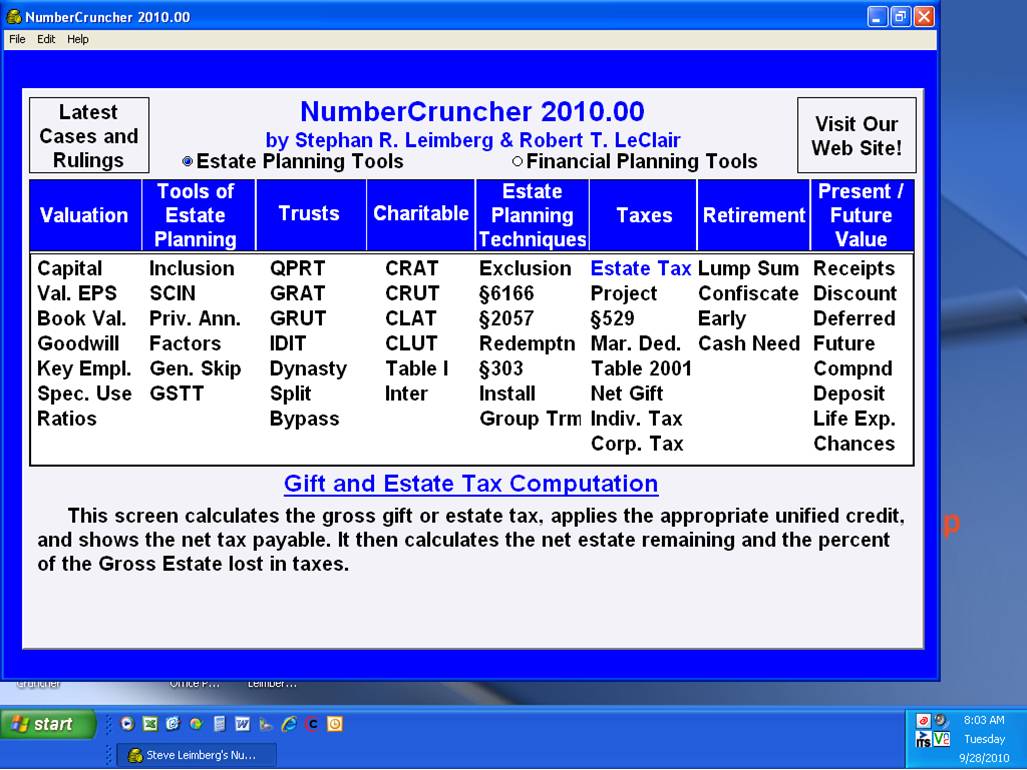Screen dimensions: 1027x770
Task: Open Internet Explorer quick launch icon
Action: (x=289, y=724)
